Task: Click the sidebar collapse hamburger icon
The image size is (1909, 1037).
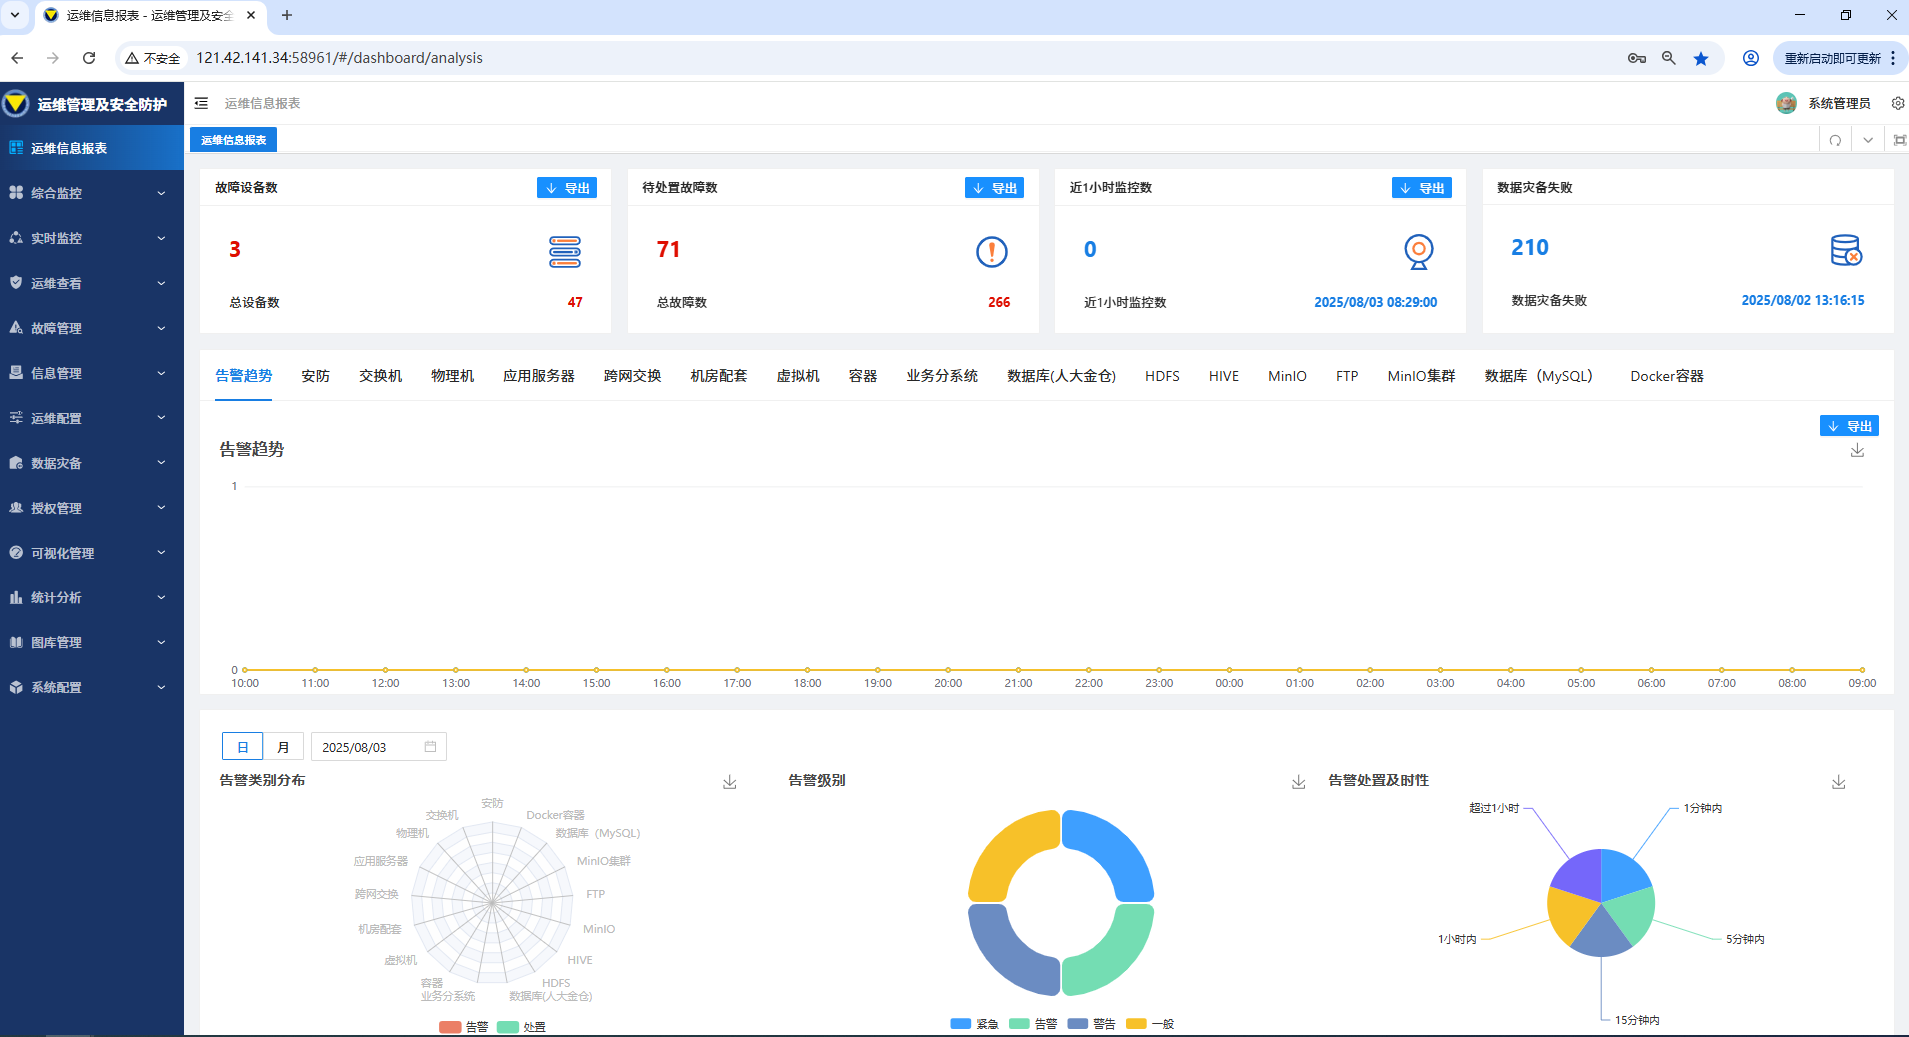Action: point(201,103)
